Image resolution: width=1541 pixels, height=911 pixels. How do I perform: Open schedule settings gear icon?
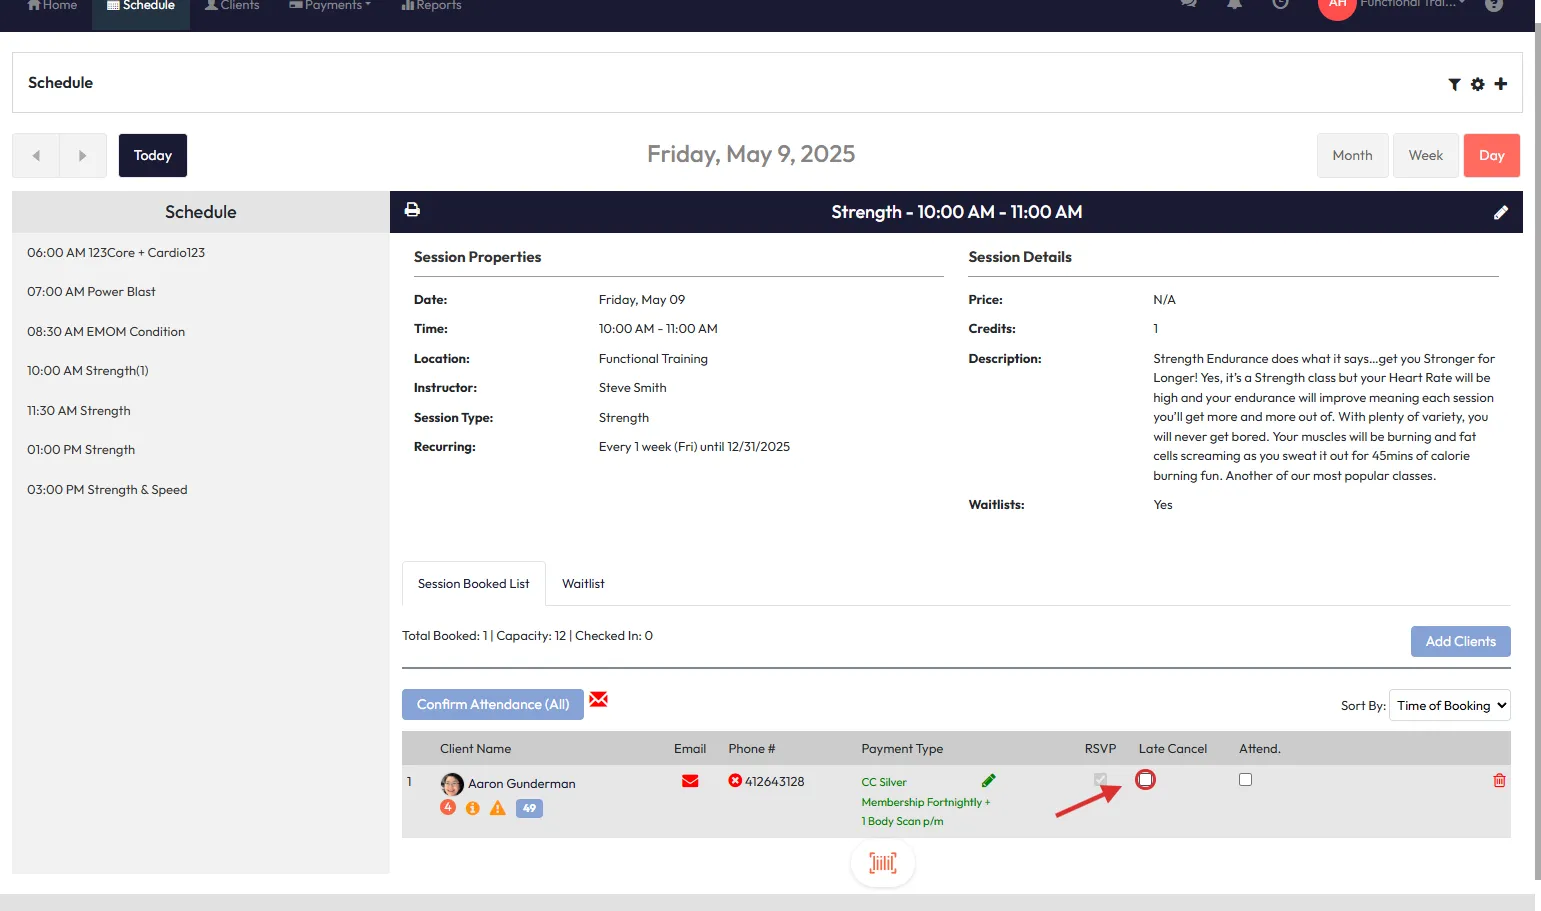1477,85
